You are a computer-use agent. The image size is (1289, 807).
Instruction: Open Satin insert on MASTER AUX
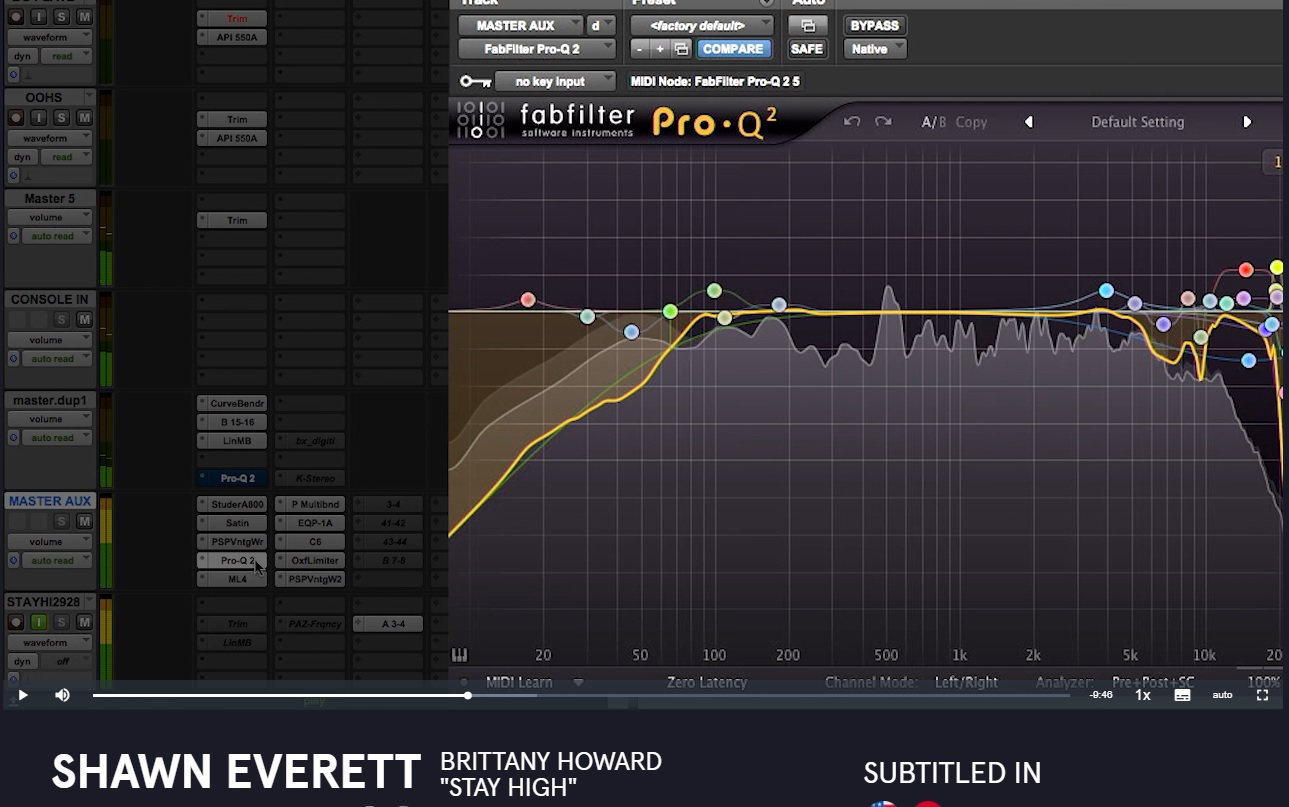click(x=232, y=523)
